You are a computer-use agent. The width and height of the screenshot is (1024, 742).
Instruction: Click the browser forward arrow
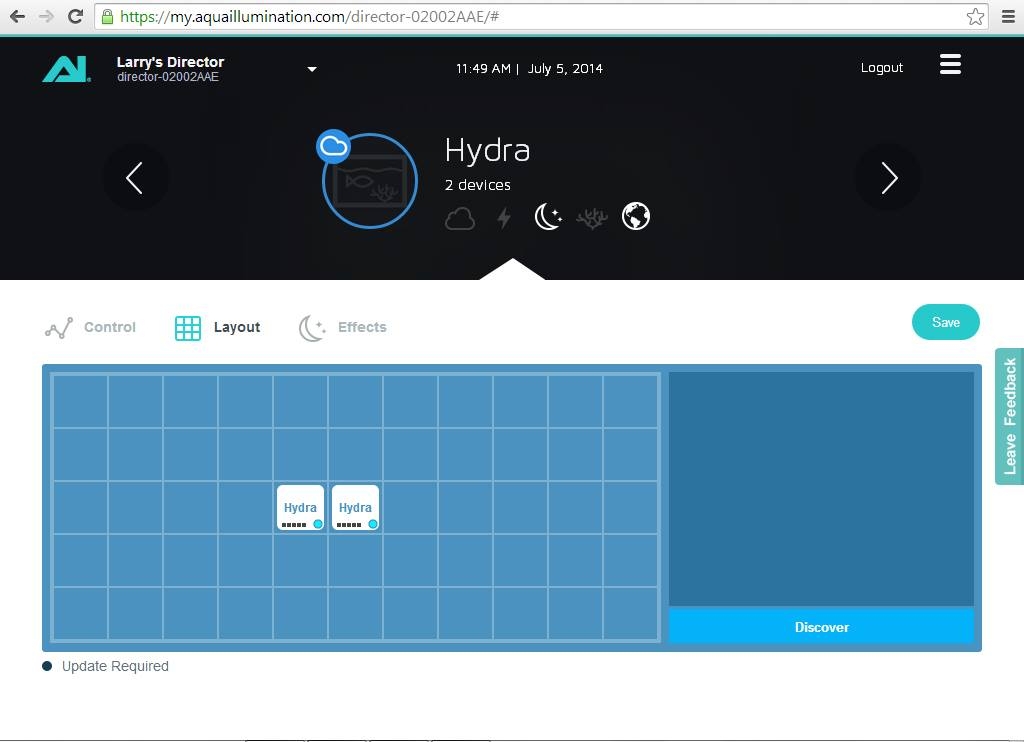[x=46, y=16]
